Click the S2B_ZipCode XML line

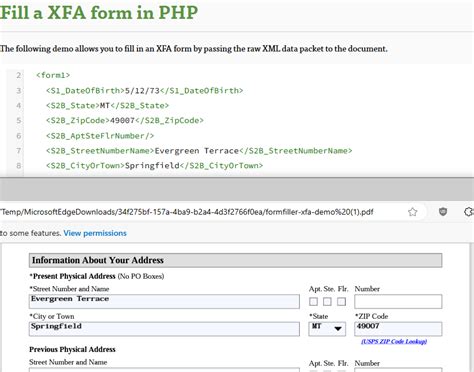[125, 120]
